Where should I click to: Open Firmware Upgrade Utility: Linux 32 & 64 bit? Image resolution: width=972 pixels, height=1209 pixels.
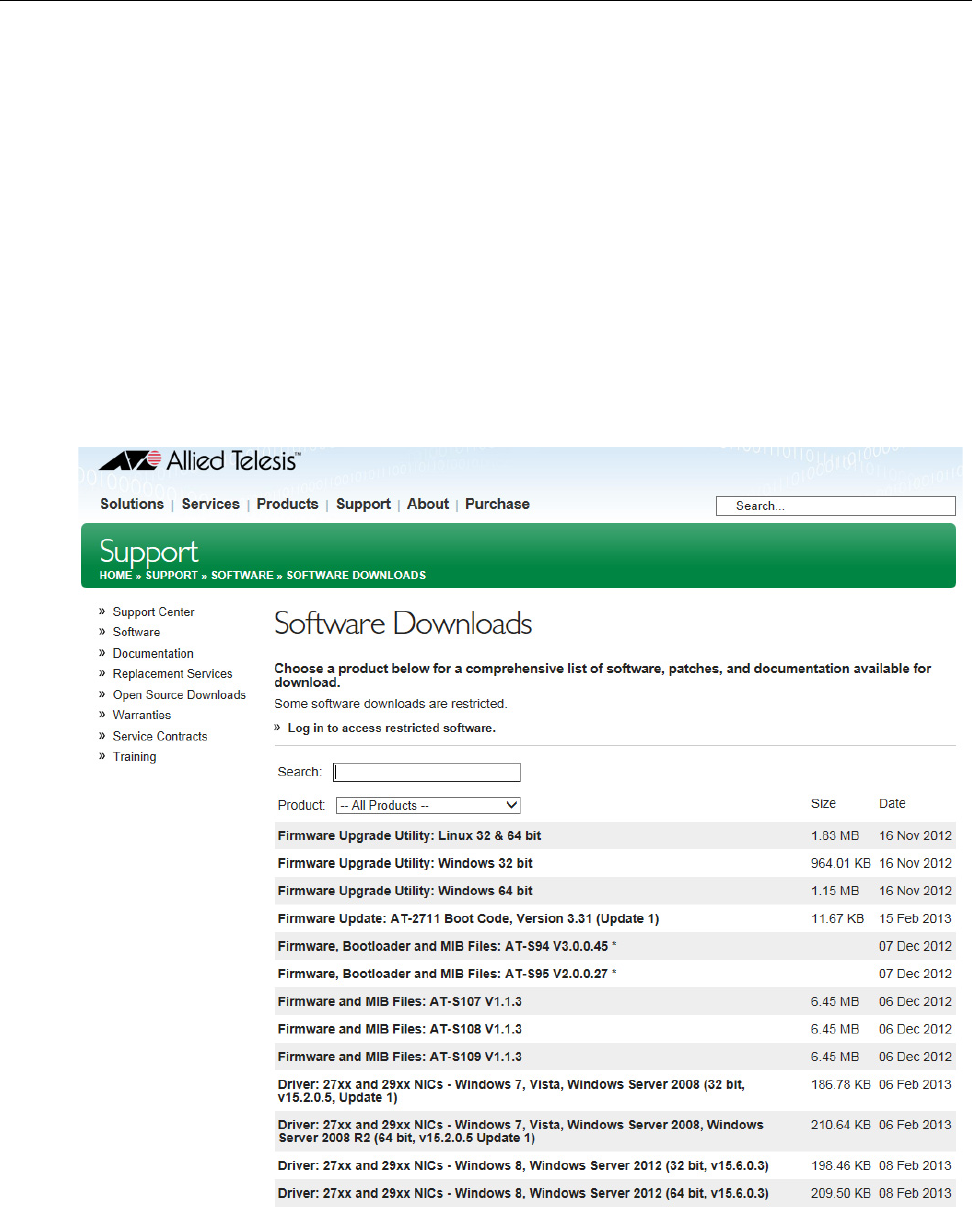[410, 835]
